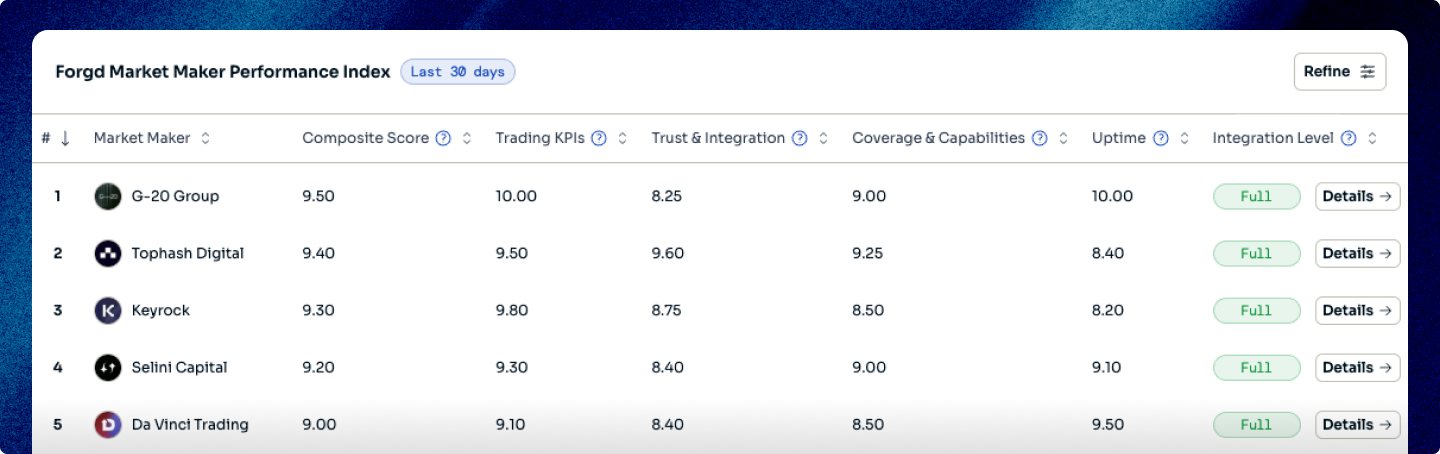The height and width of the screenshot is (454, 1440).
Task: Click the Integration Level column header
Action: (x=1273, y=139)
